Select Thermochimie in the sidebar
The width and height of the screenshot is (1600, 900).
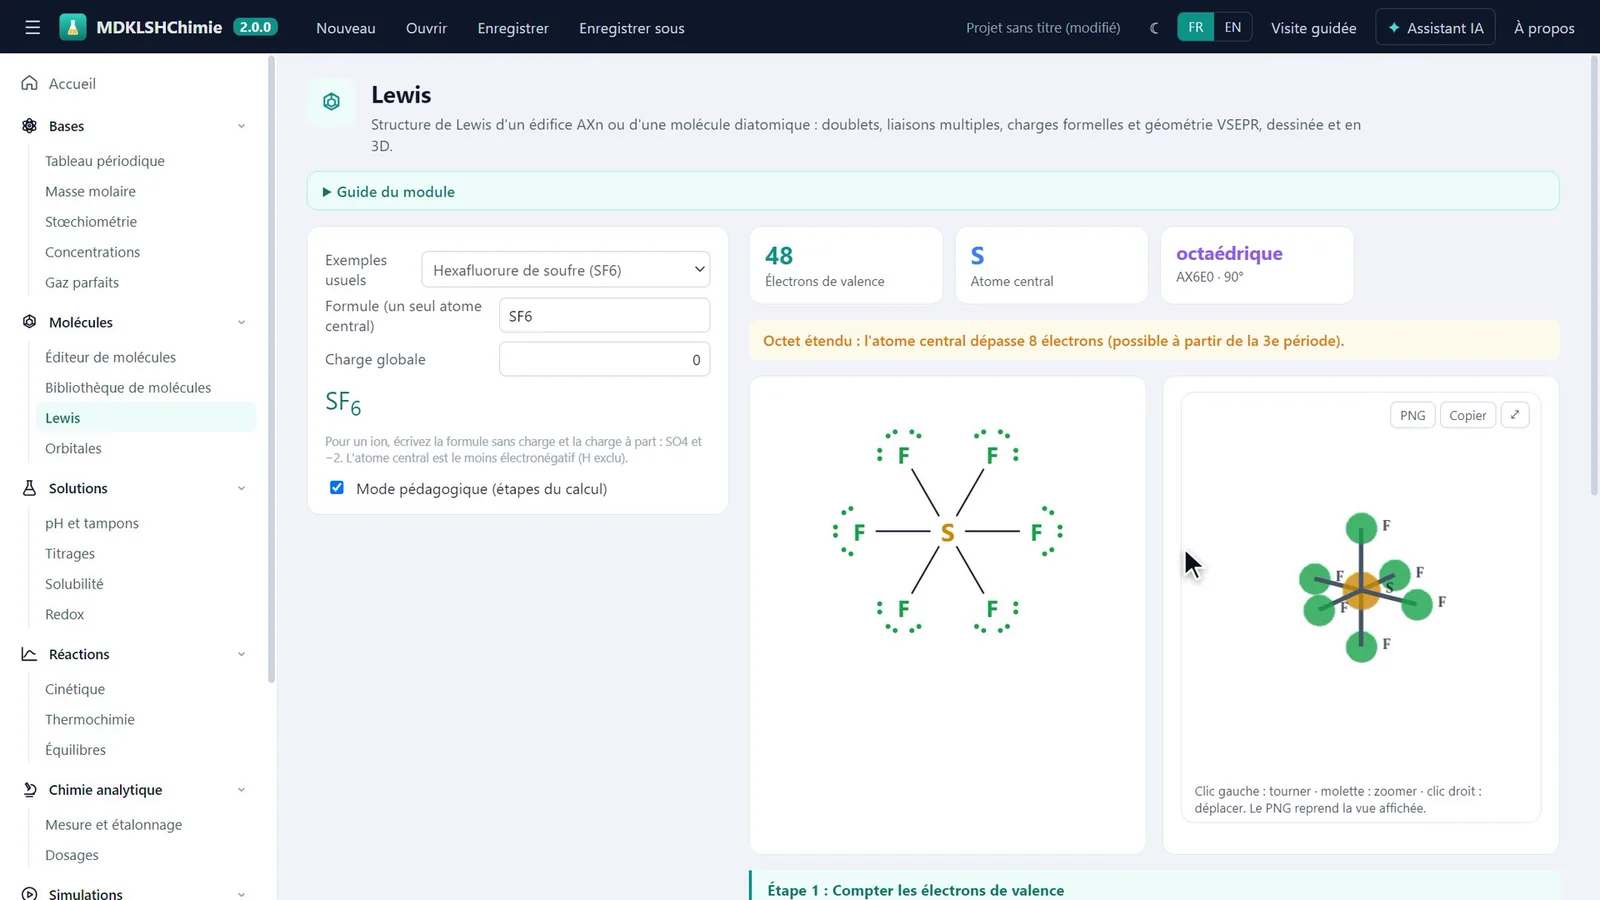[x=90, y=719]
